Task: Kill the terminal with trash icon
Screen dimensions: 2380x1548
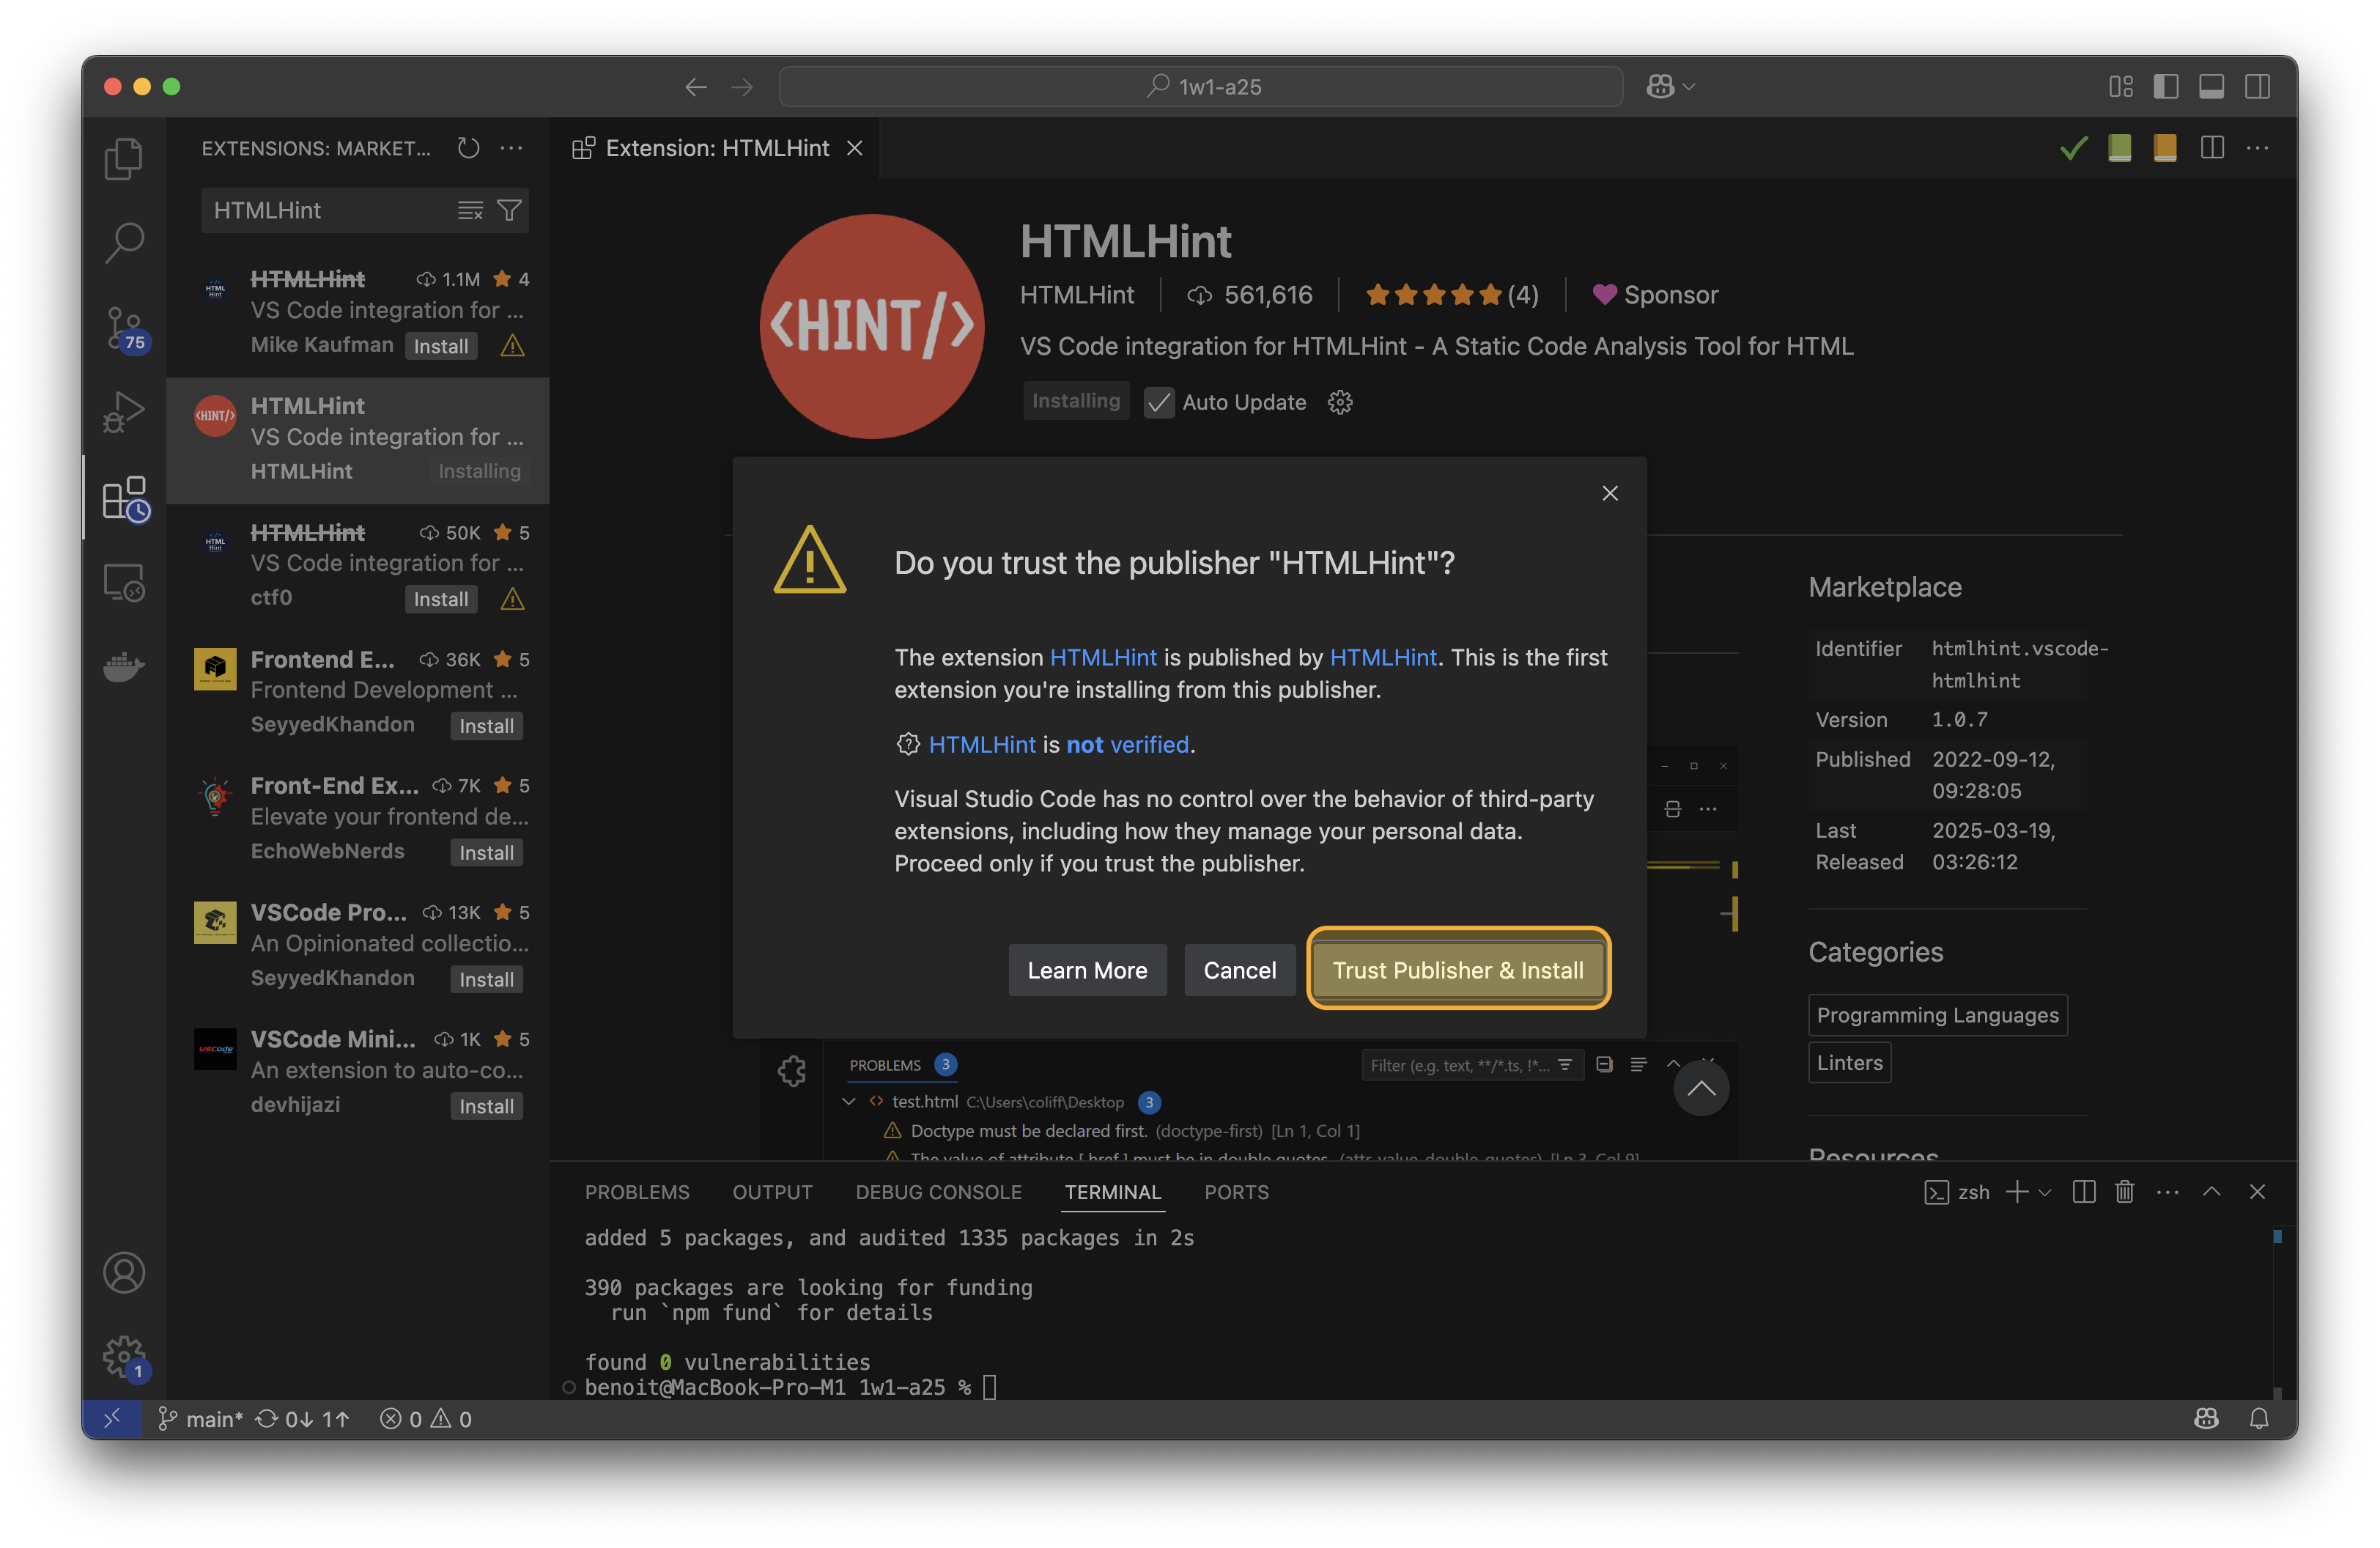Action: [2125, 1192]
